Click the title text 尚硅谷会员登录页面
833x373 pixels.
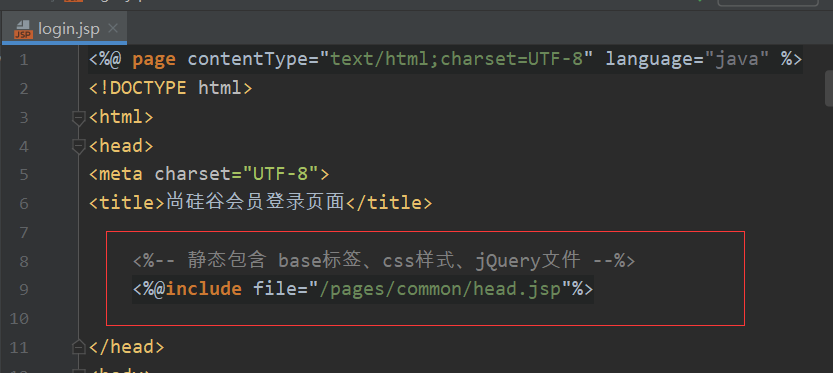pos(256,202)
